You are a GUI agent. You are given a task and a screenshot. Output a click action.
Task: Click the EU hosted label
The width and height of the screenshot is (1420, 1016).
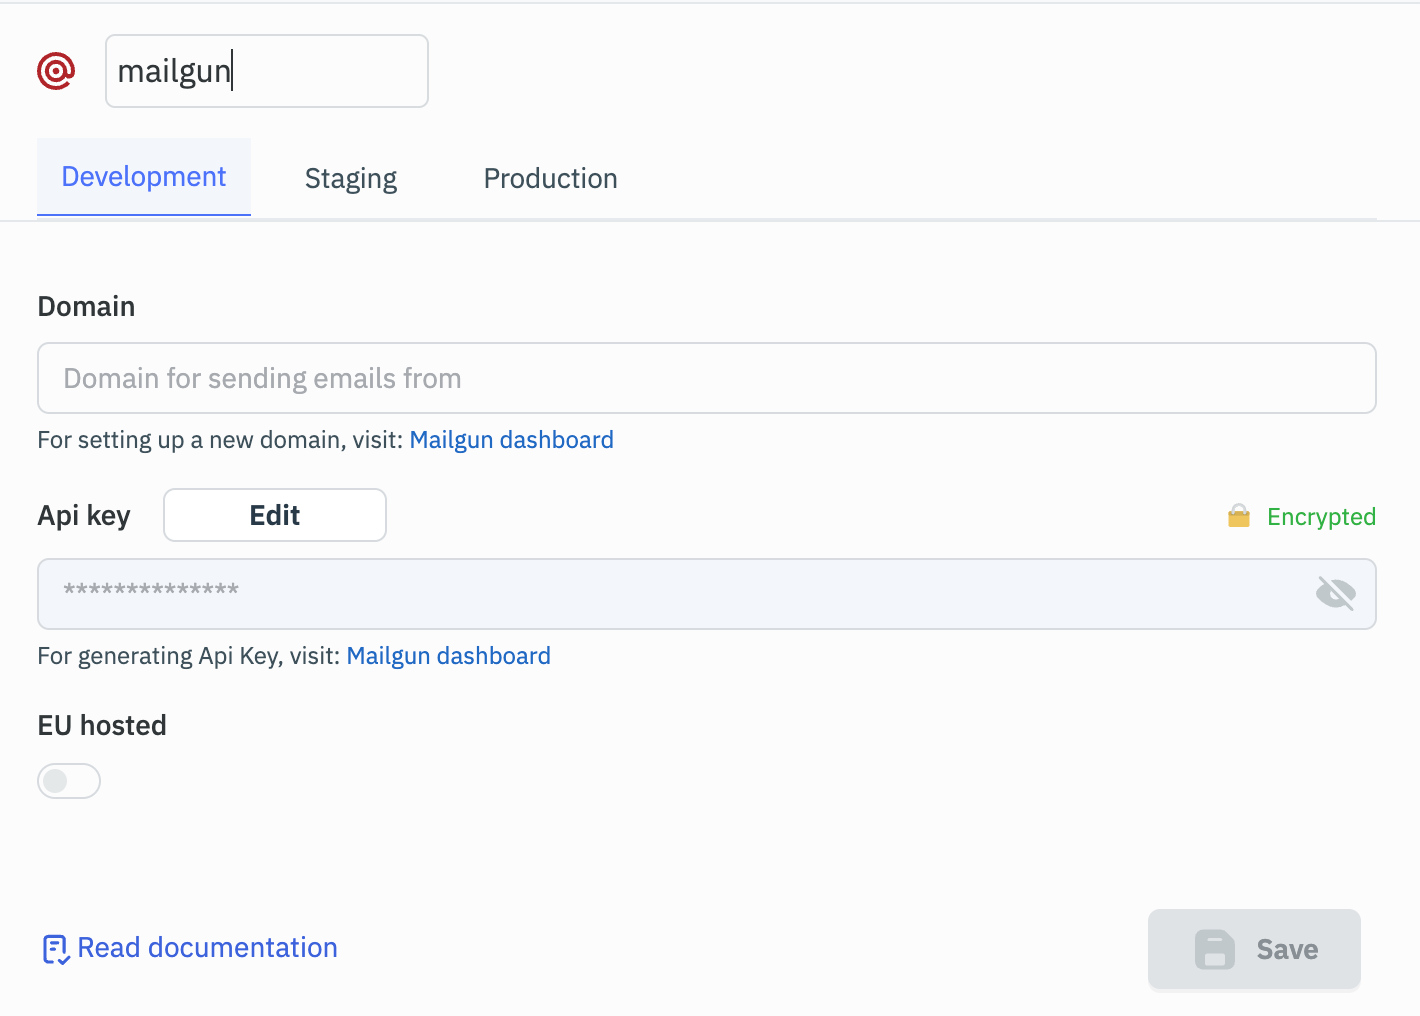pos(102,726)
